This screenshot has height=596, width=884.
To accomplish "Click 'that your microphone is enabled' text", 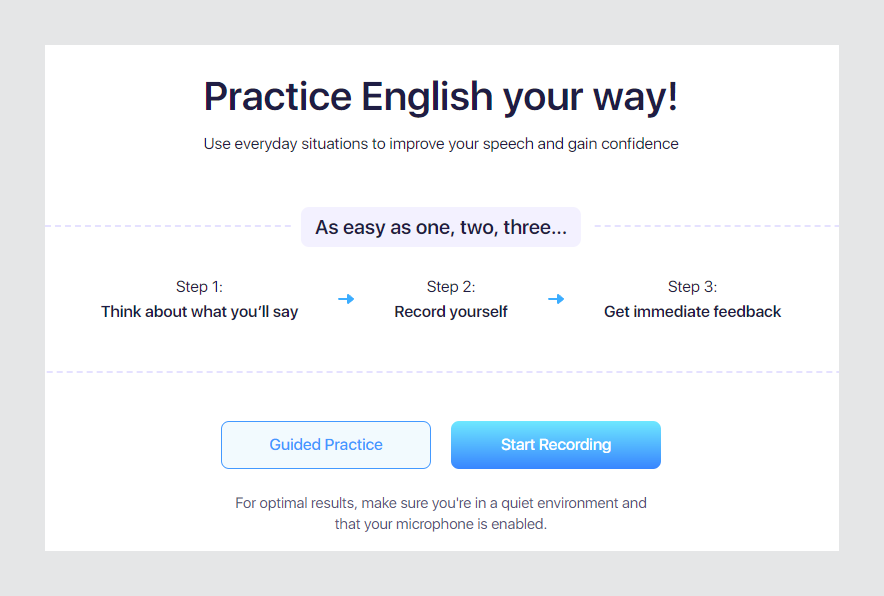I will 441,524.
